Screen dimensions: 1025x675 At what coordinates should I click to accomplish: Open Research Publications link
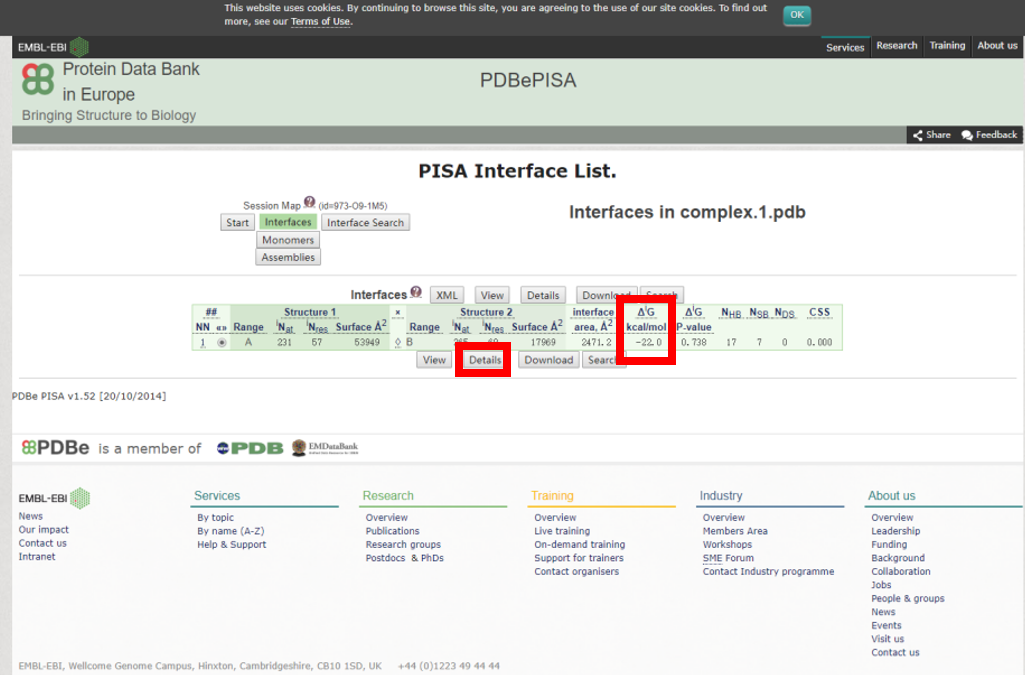[x=392, y=531]
